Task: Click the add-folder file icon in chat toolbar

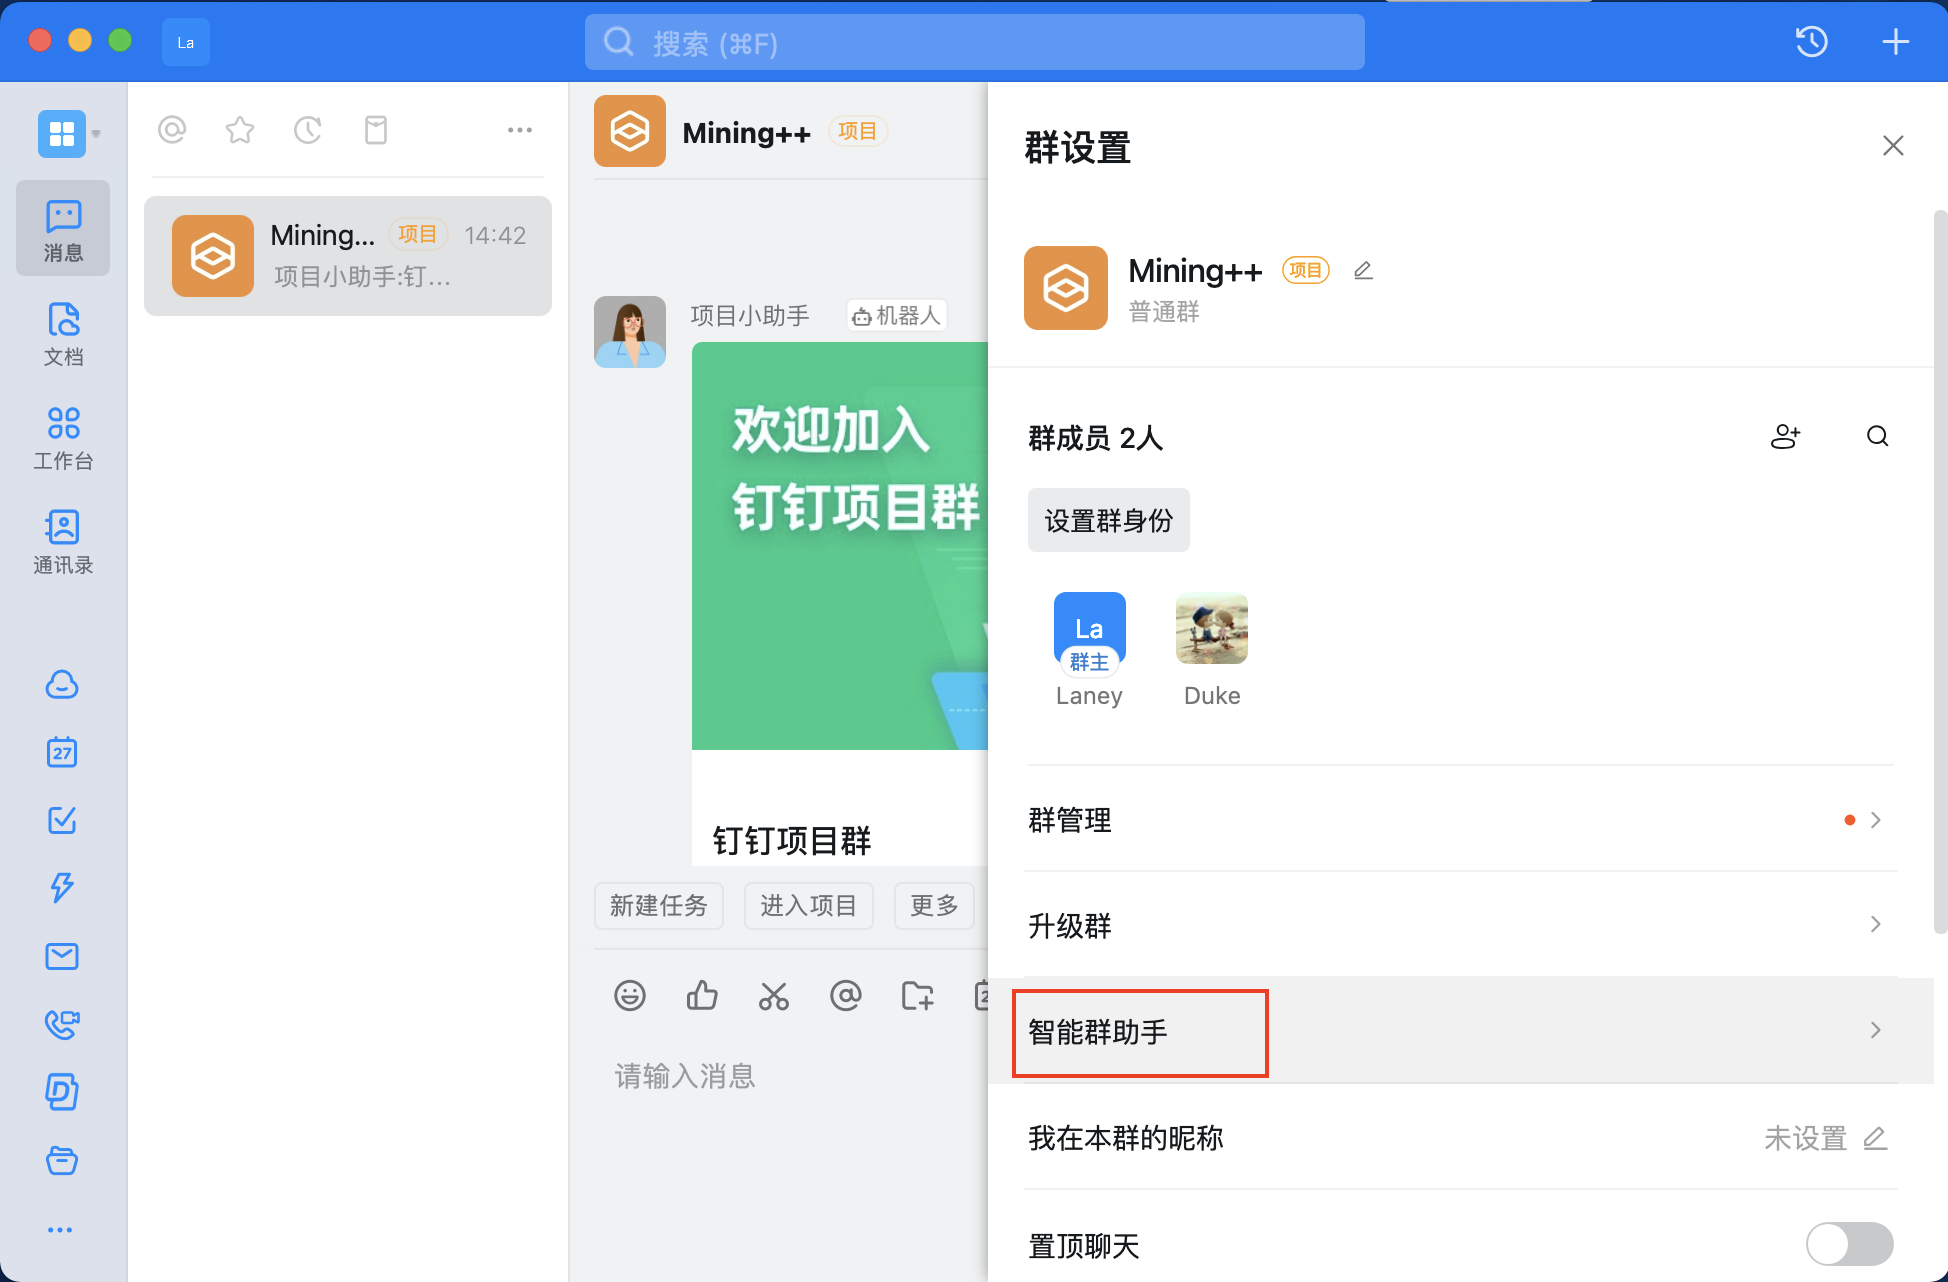Action: tap(918, 996)
